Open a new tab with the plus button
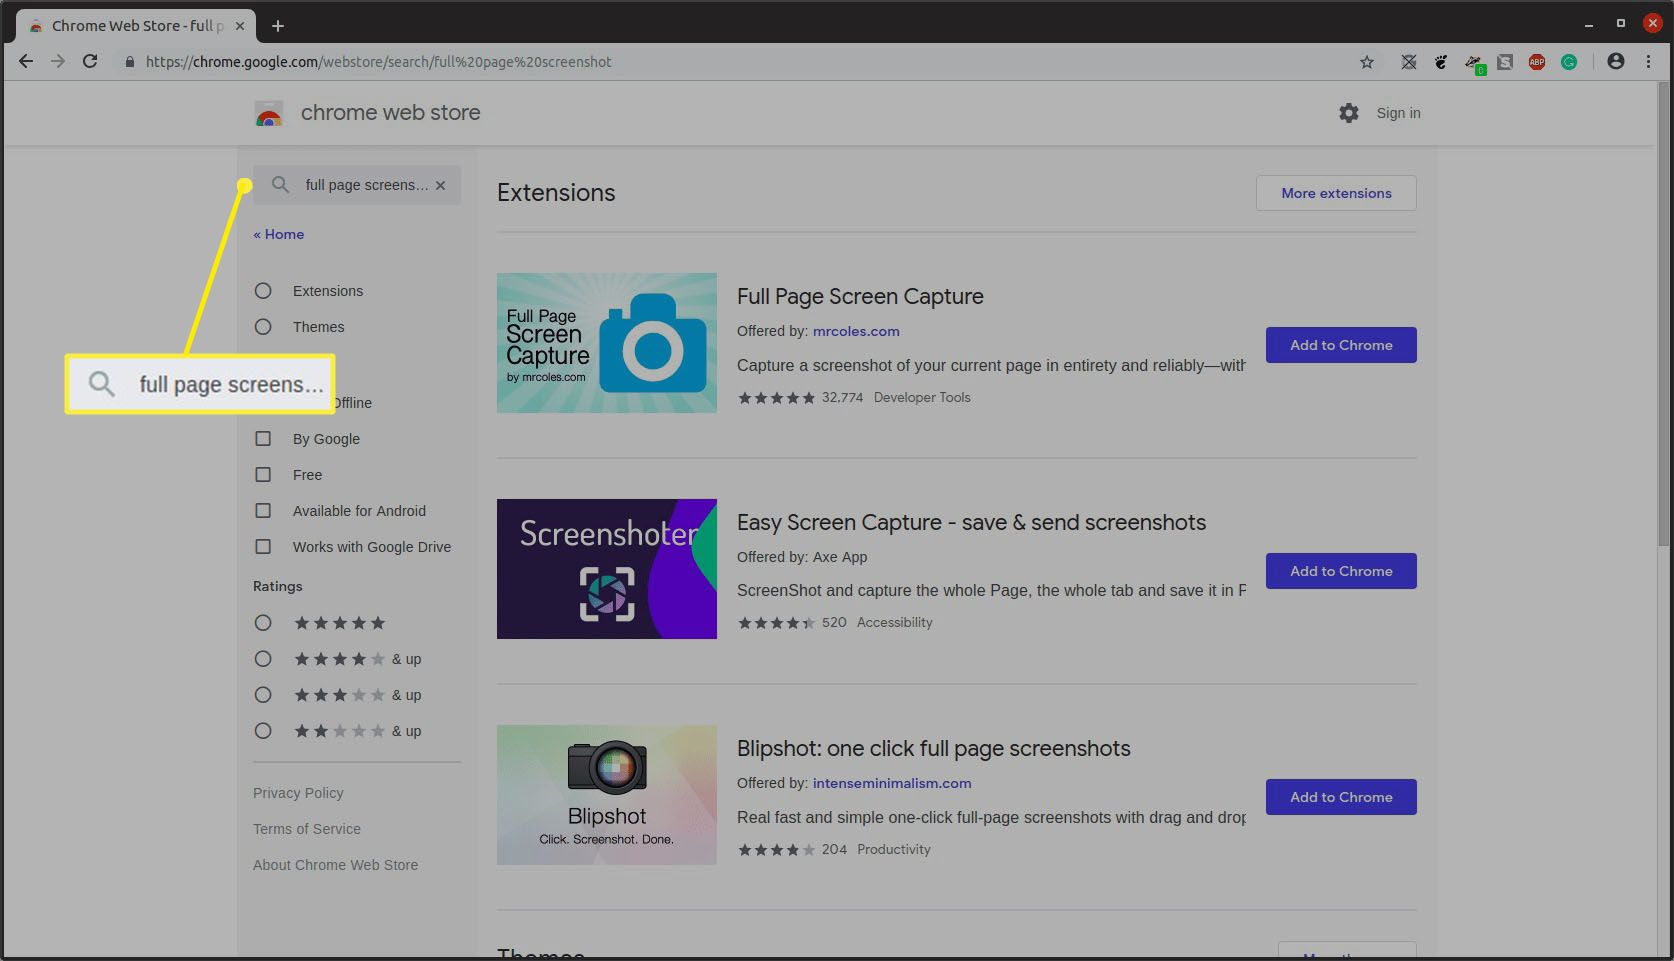 coord(278,25)
